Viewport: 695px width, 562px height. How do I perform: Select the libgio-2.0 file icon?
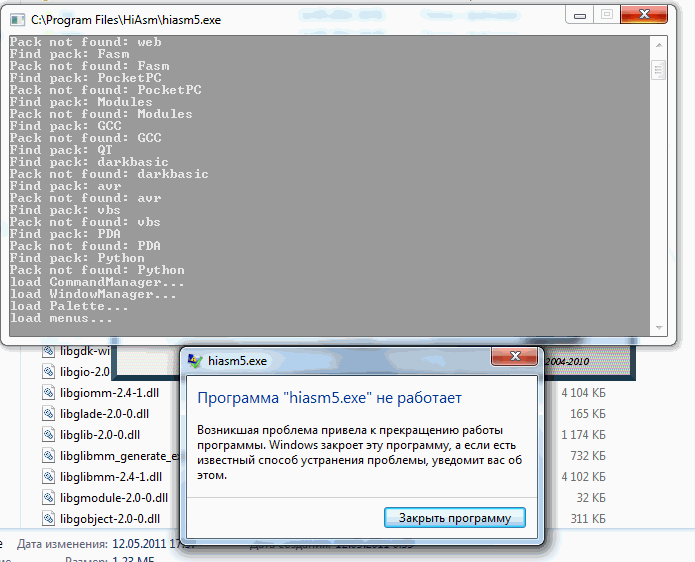click(x=50, y=372)
